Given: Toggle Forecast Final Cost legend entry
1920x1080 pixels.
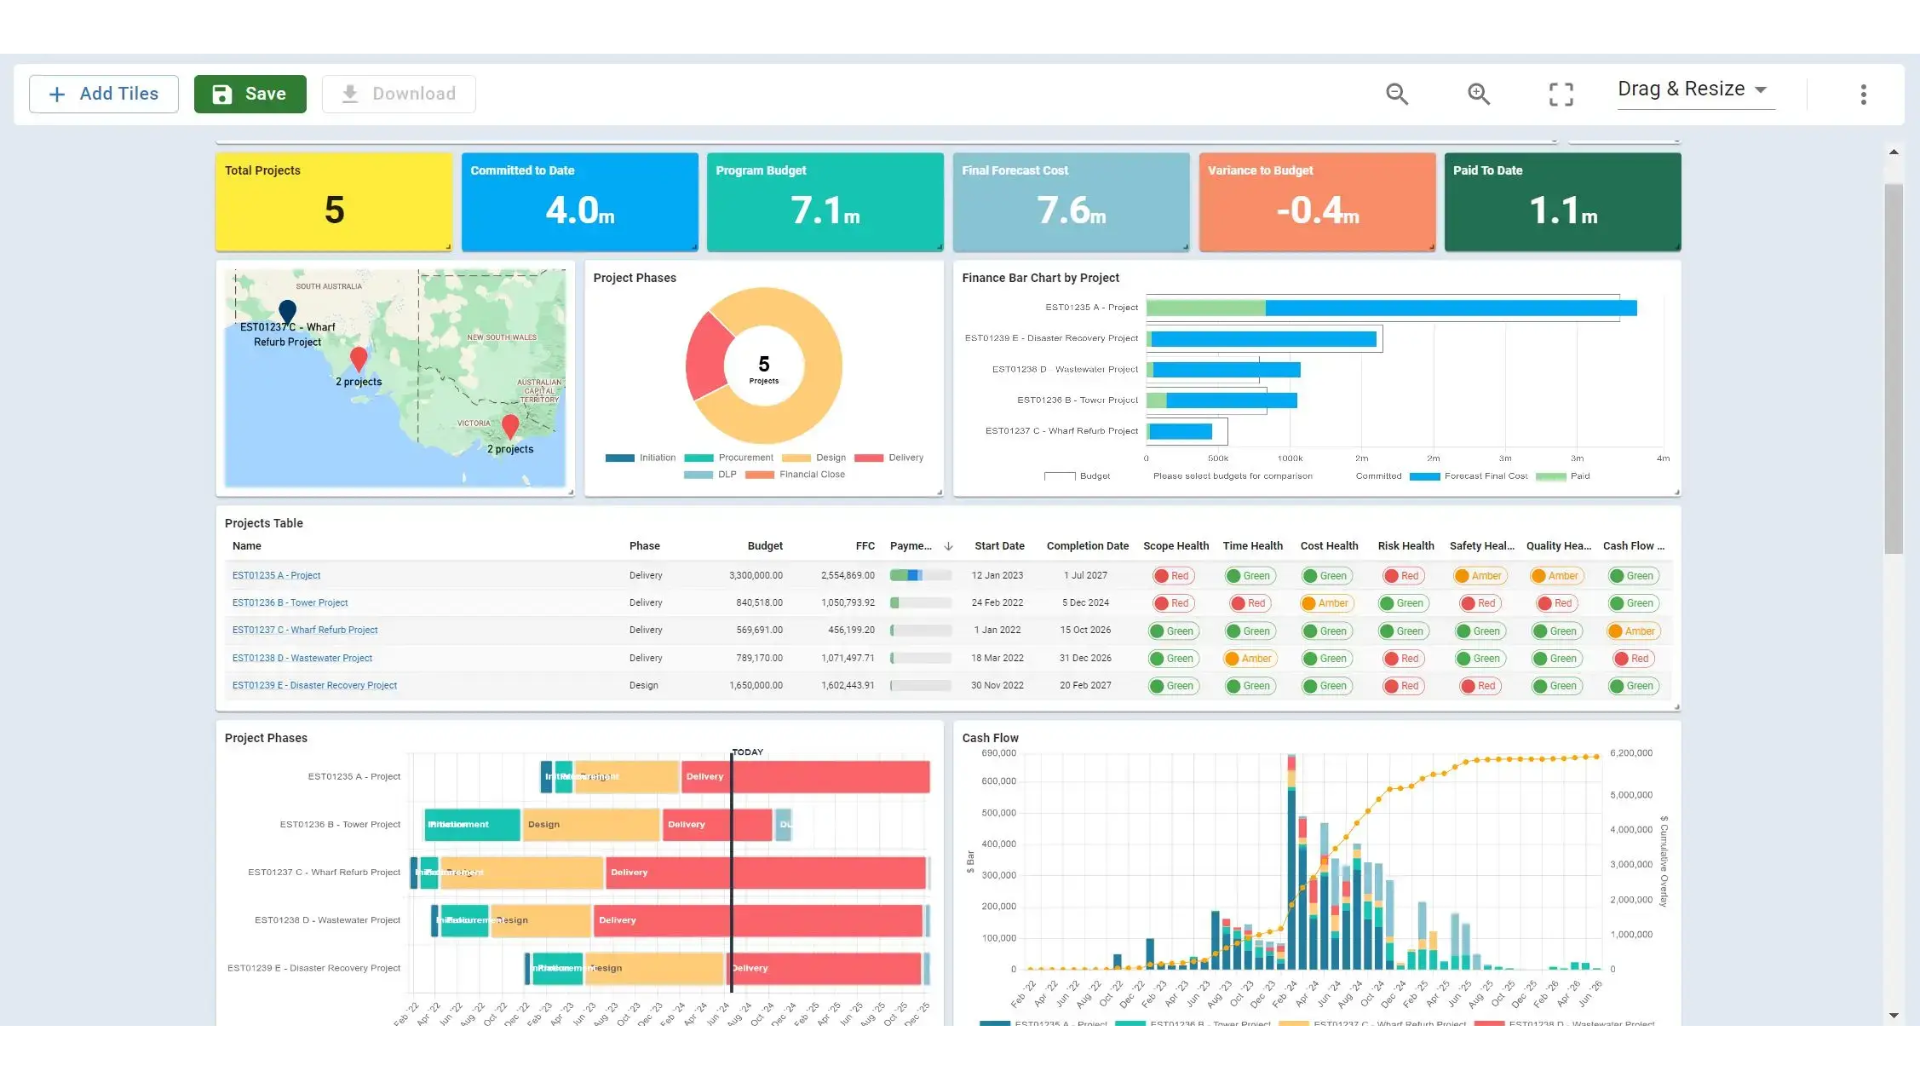Looking at the screenshot, I should (1468, 476).
